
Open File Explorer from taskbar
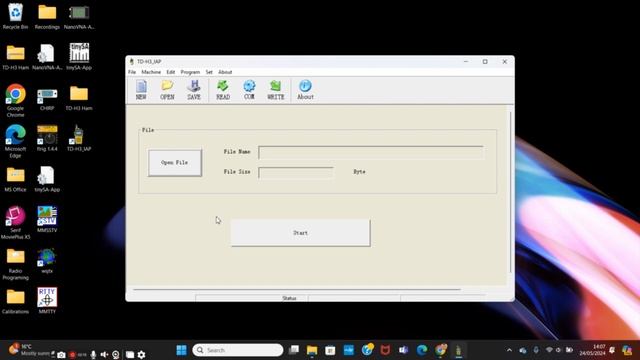click(x=312, y=350)
